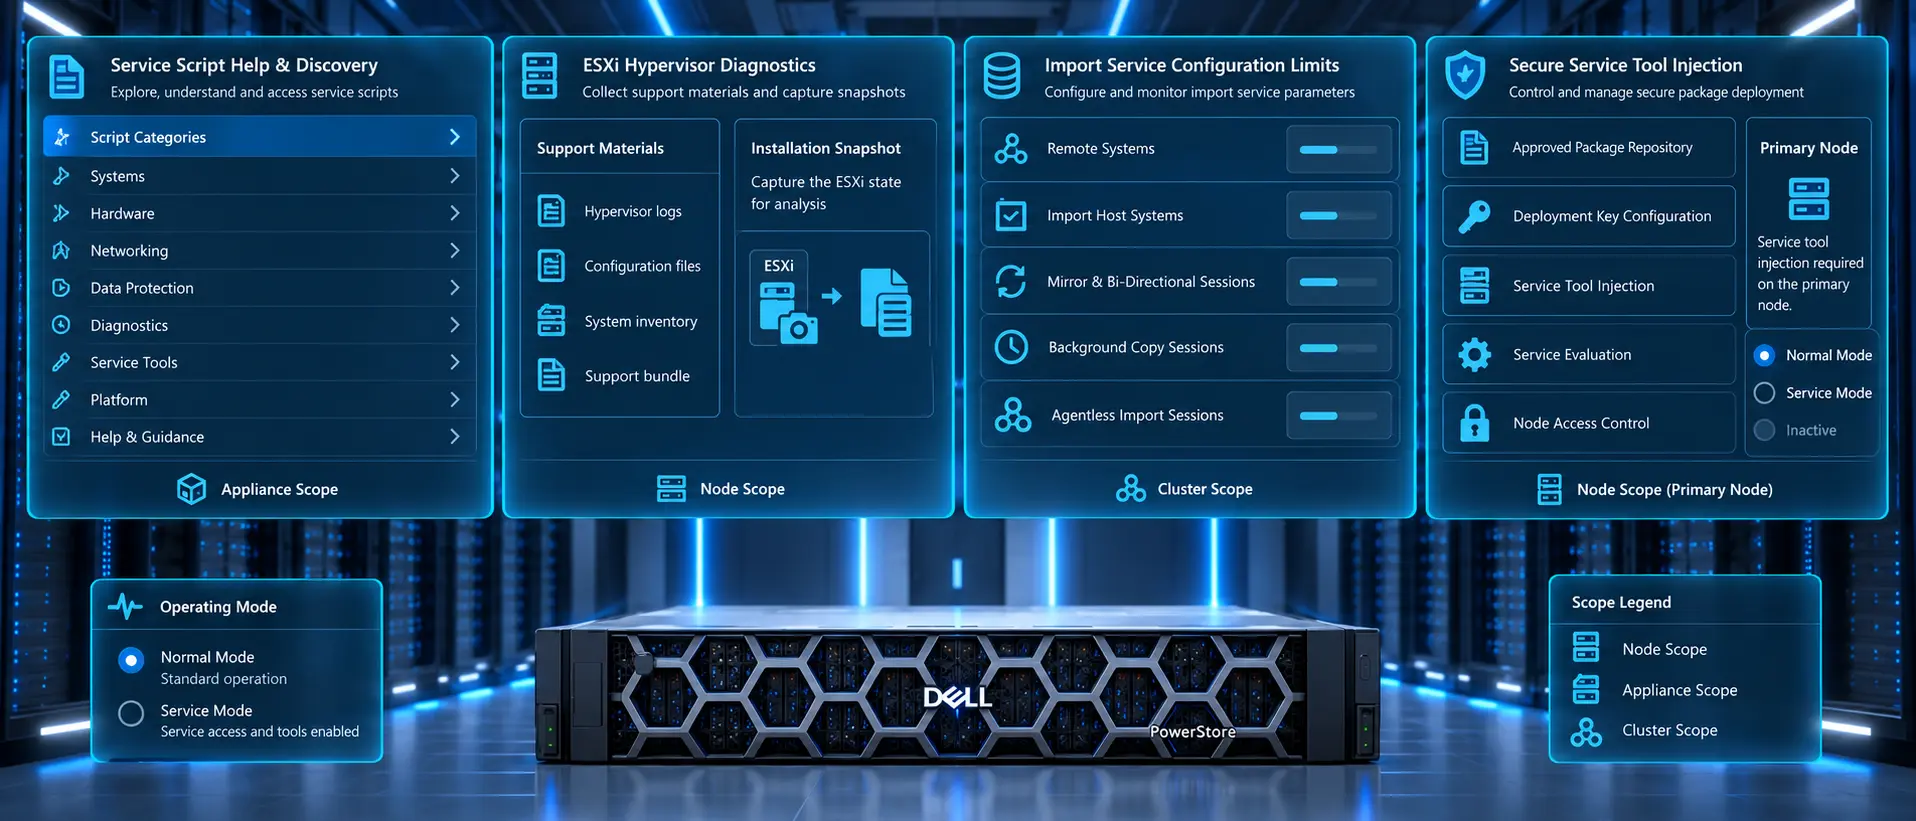Click the Hypervisor logs document icon
The height and width of the screenshot is (821, 1916).
[551, 211]
